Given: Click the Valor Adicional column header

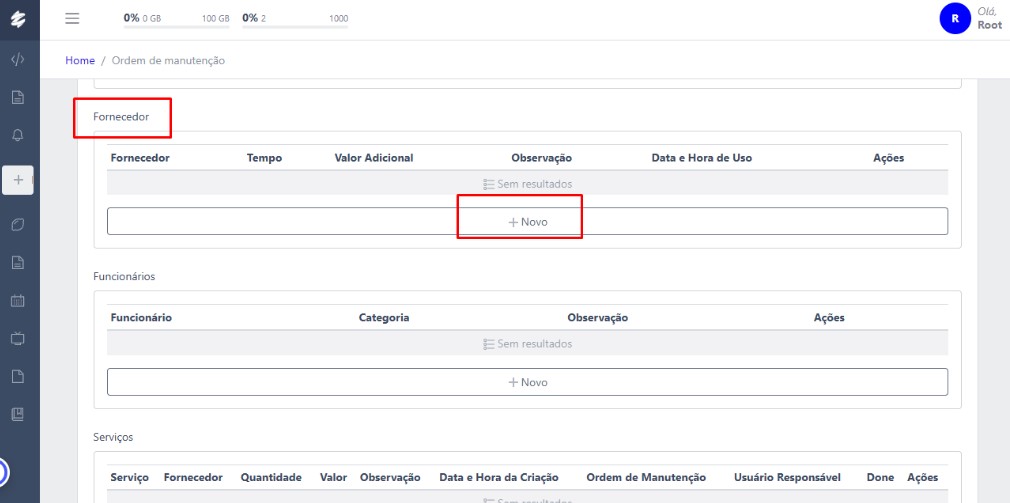Looking at the screenshot, I should tap(373, 158).
